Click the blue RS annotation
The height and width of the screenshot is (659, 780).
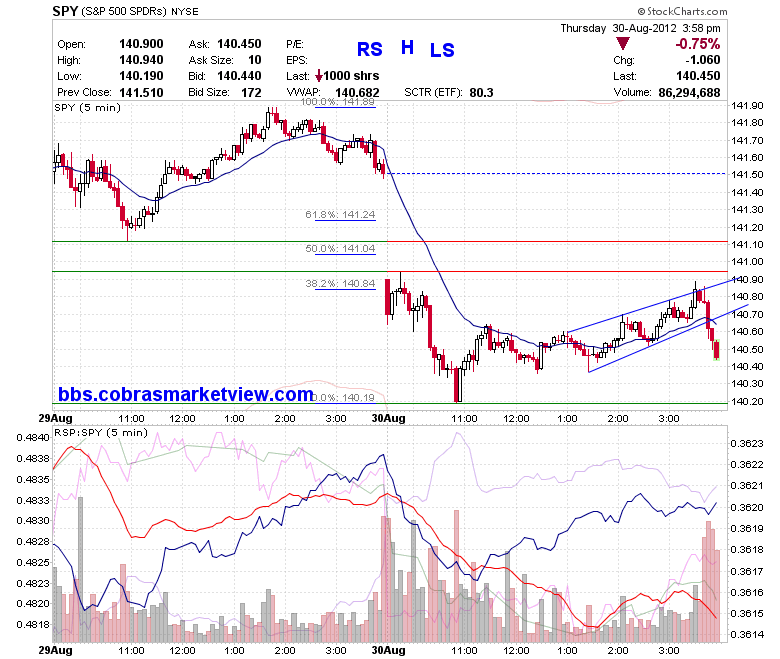(x=370, y=49)
